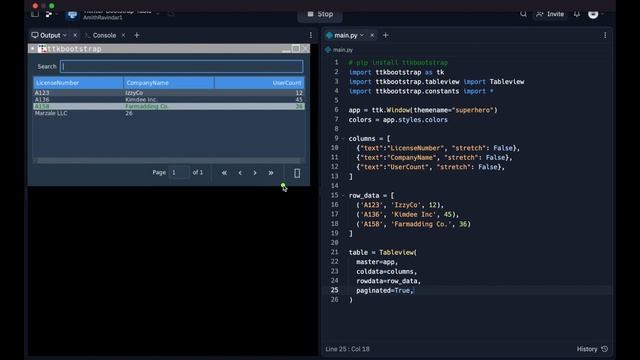The image size is (640, 360).
Task: Close the Console tab
Action: [x=123, y=36]
